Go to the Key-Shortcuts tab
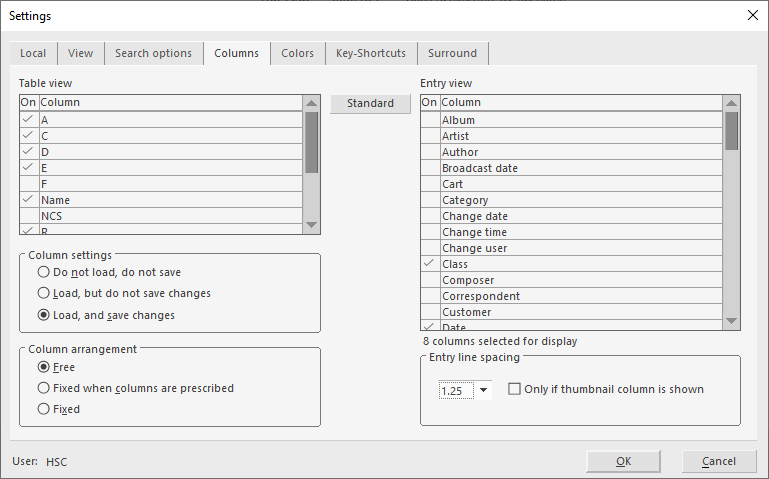The image size is (769, 479). 371,54
